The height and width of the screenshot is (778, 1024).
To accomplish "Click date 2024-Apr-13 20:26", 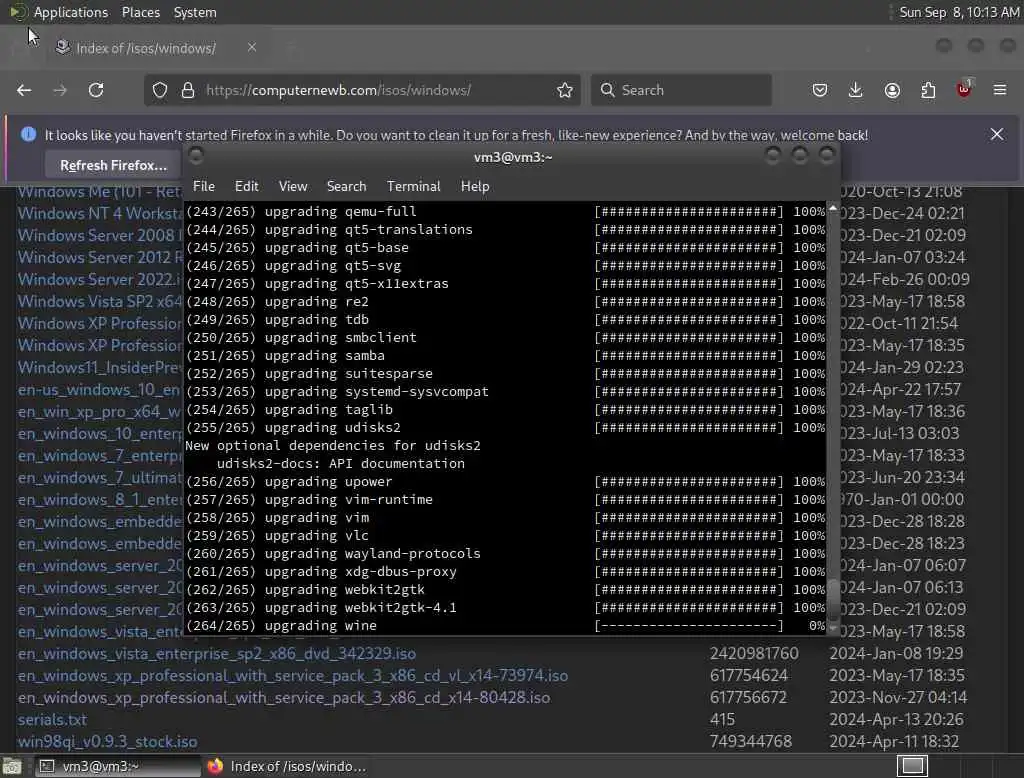I will click(x=896, y=719).
